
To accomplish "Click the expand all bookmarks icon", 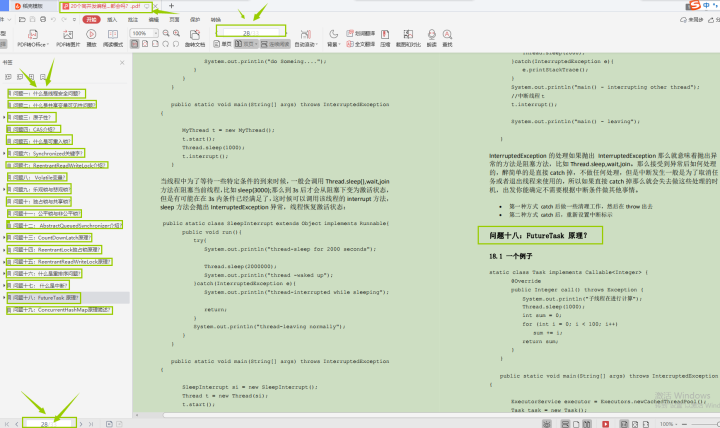I will 8,77.
